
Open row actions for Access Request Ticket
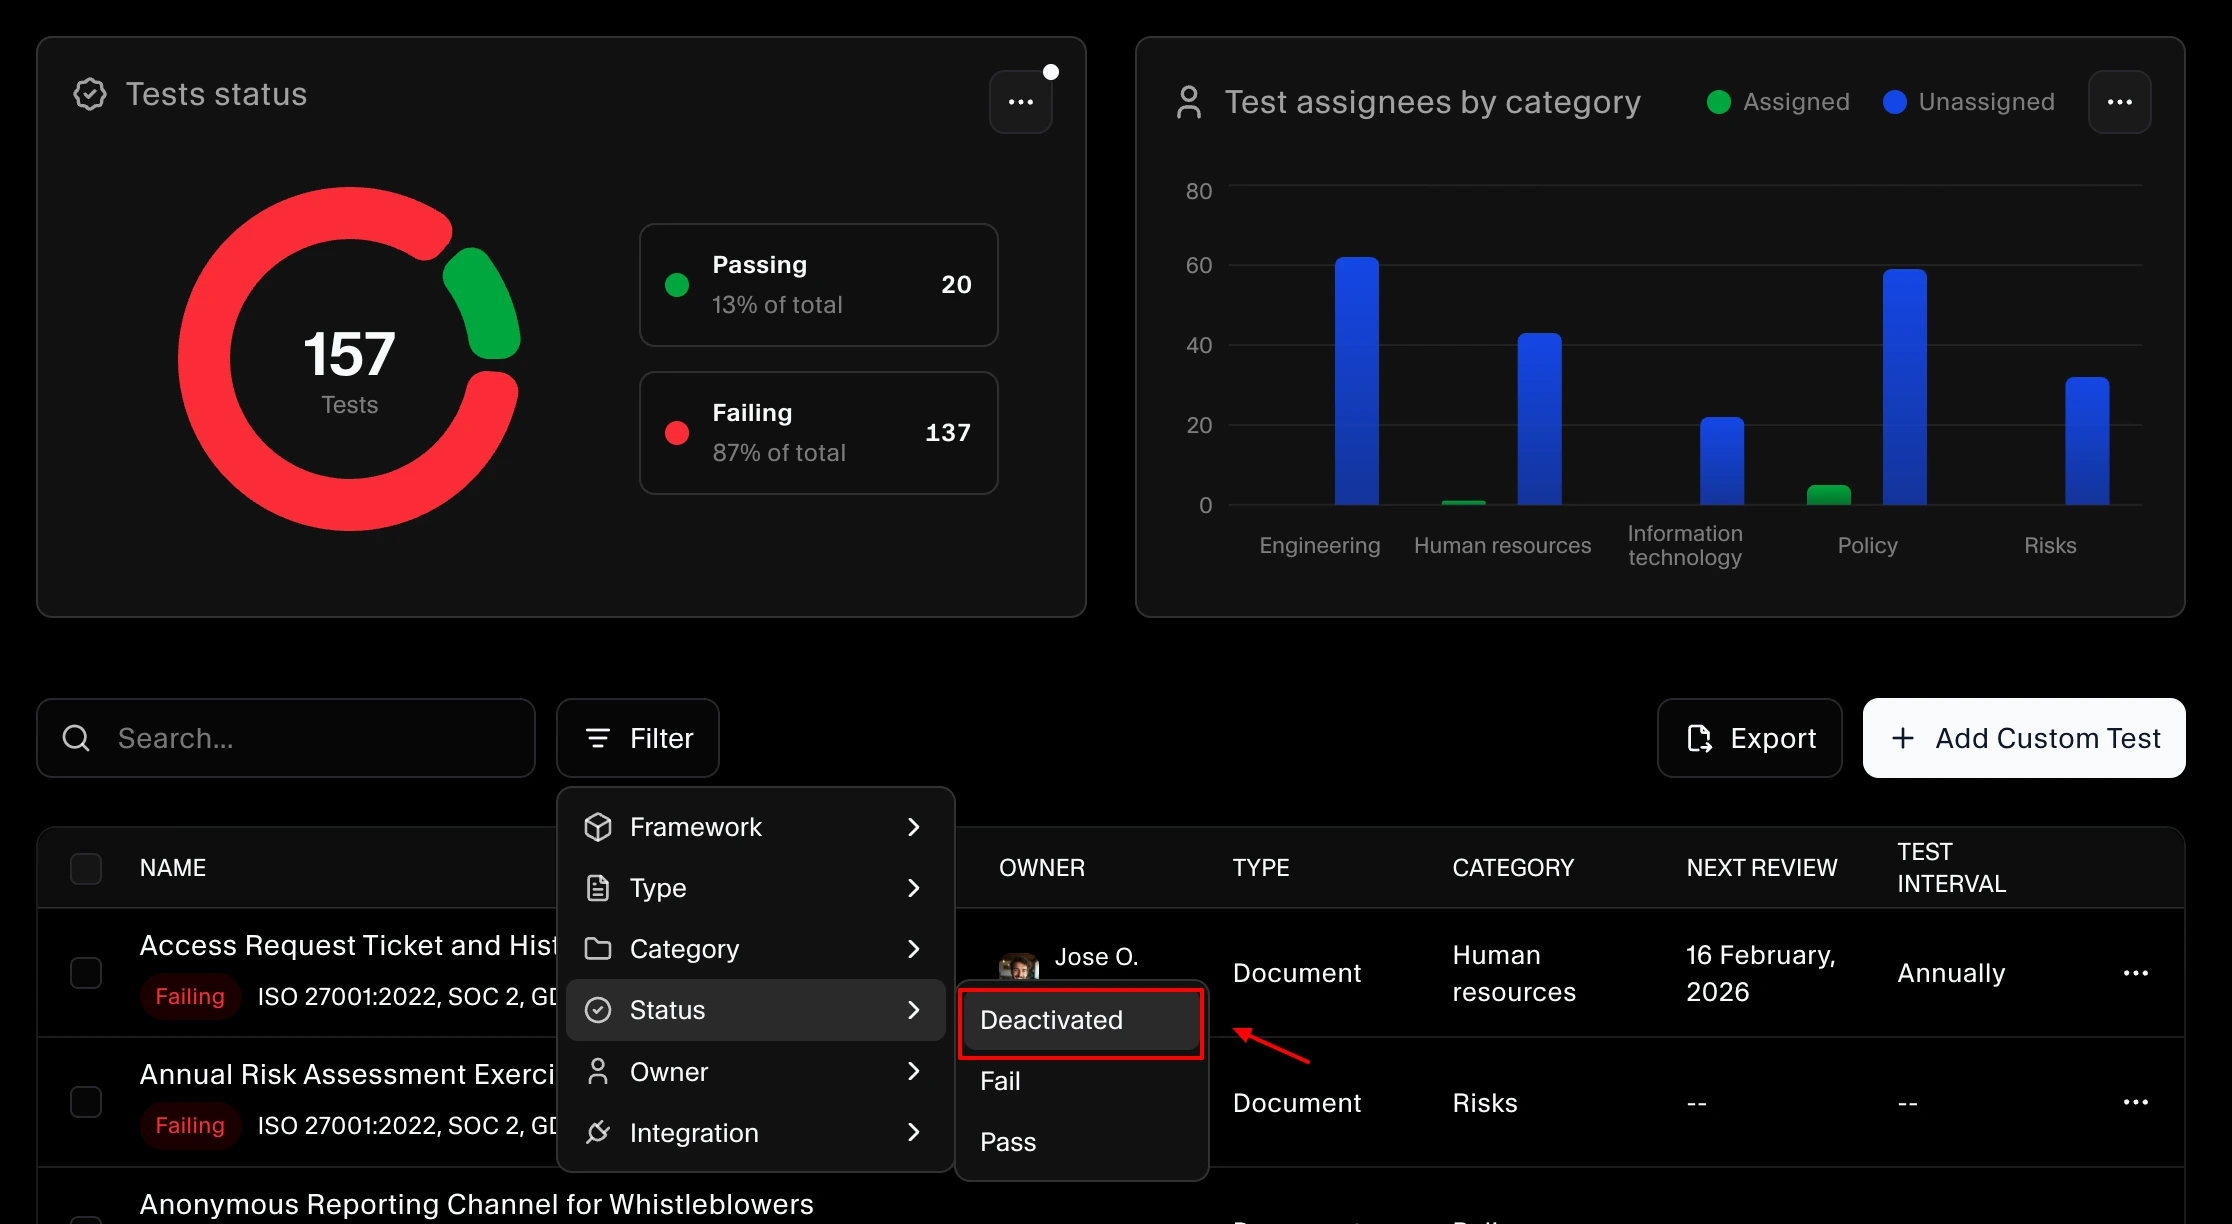pos(2135,973)
